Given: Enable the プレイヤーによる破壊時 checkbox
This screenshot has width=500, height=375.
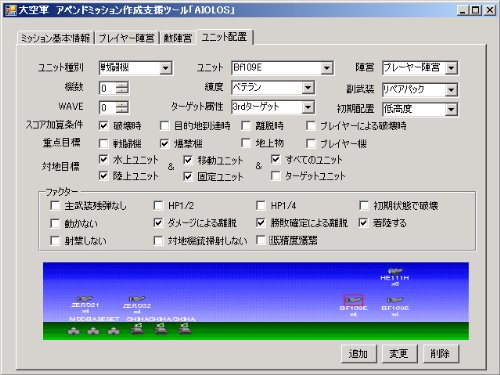Looking at the screenshot, I should [311, 126].
